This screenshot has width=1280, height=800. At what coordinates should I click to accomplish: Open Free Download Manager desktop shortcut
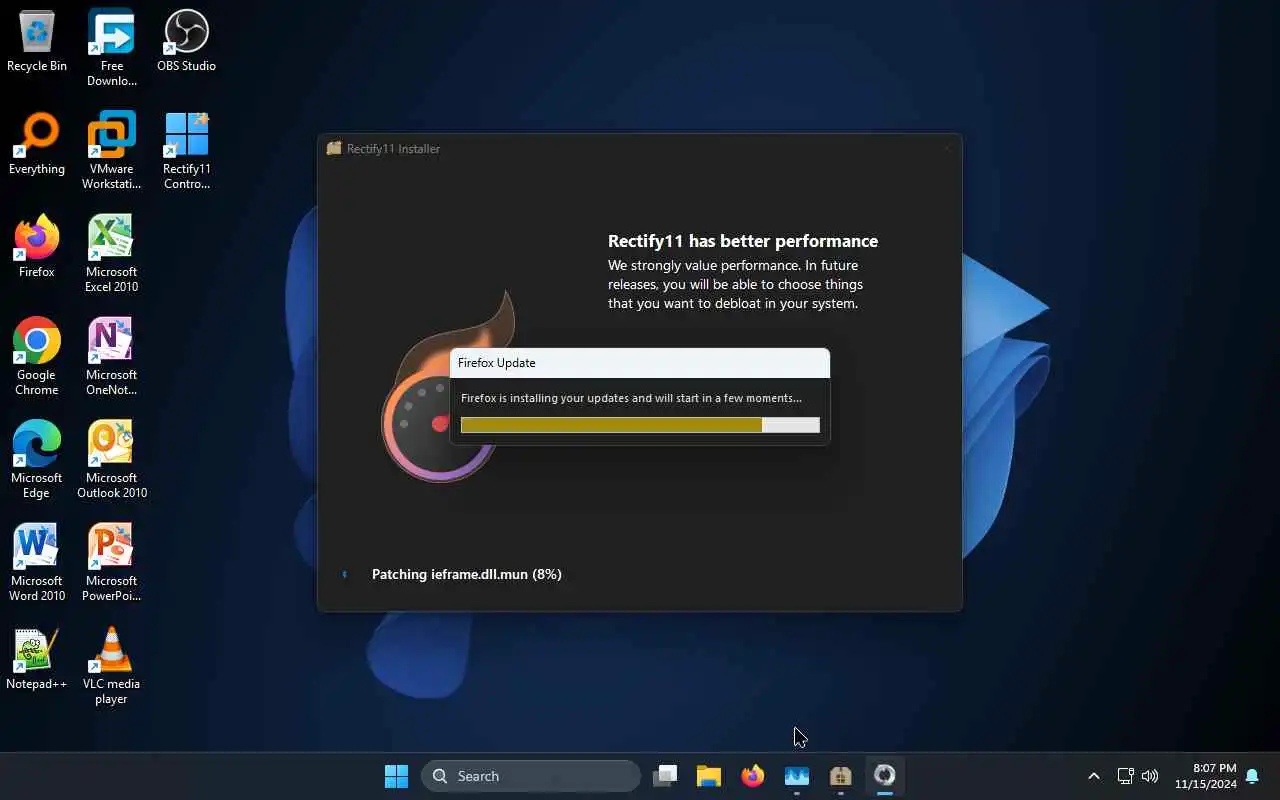[x=111, y=48]
